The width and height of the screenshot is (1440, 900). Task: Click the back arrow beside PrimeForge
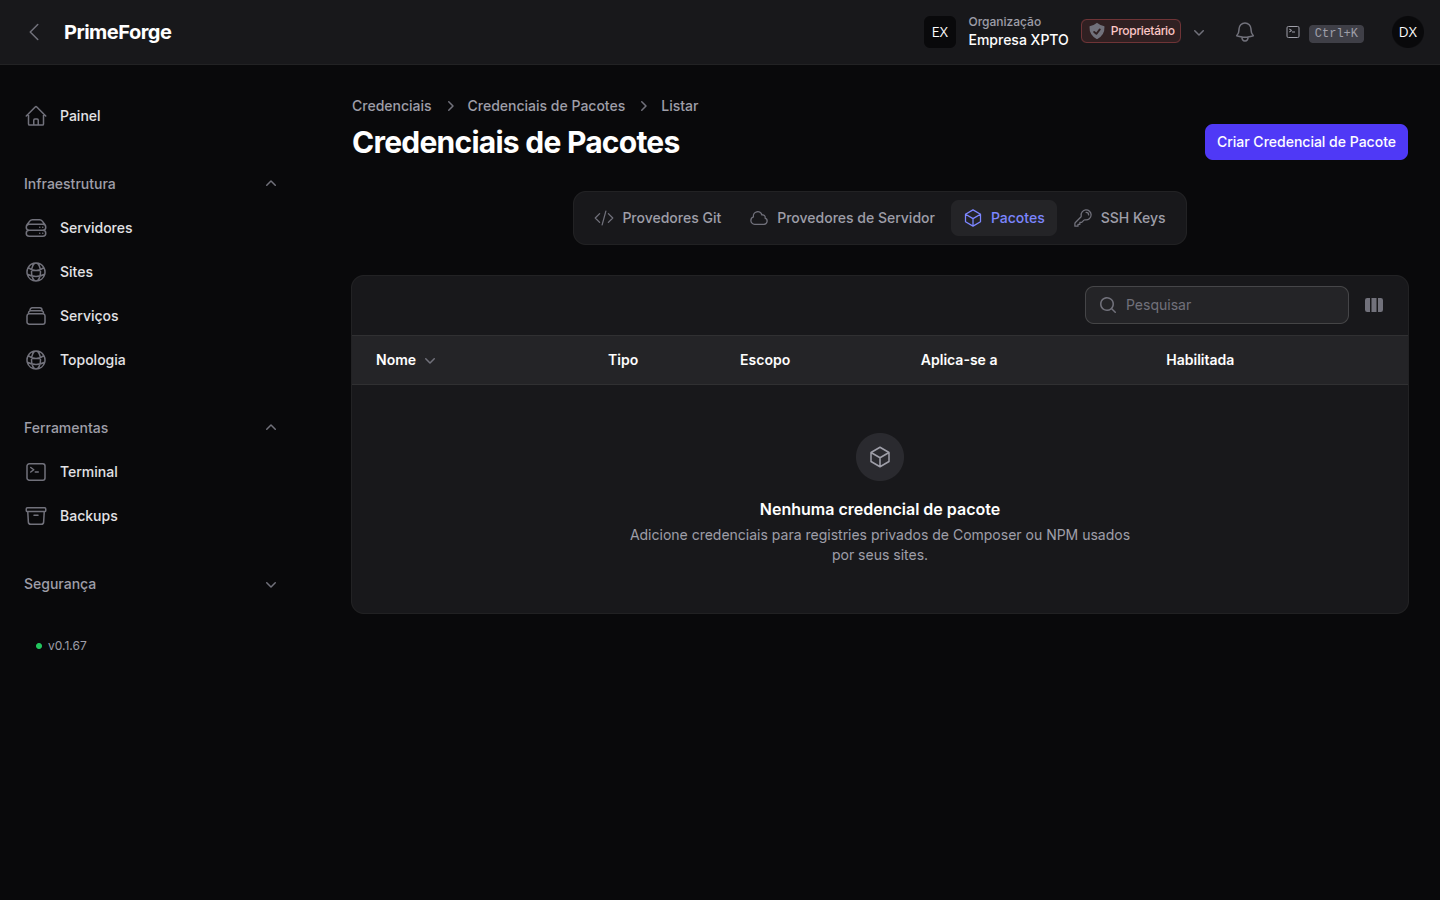(35, 32)
